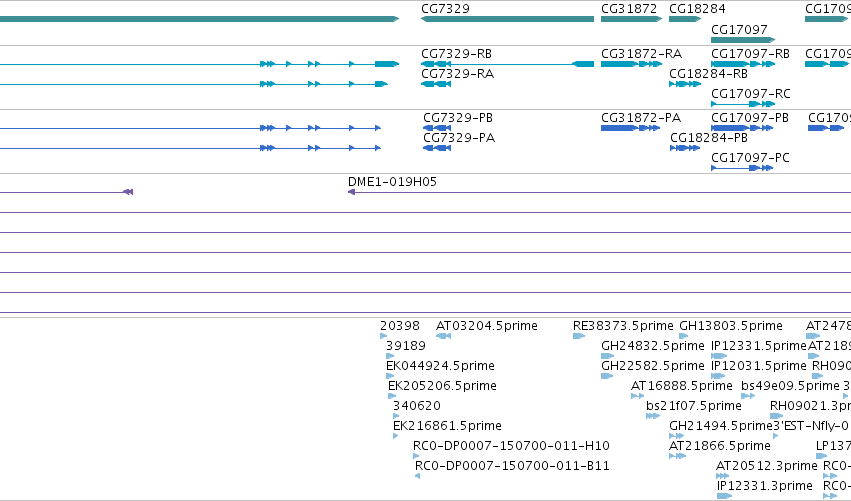Screen dimensions: 851x501
Task: Click the CG7329 gene label
Action: point(445,9)
